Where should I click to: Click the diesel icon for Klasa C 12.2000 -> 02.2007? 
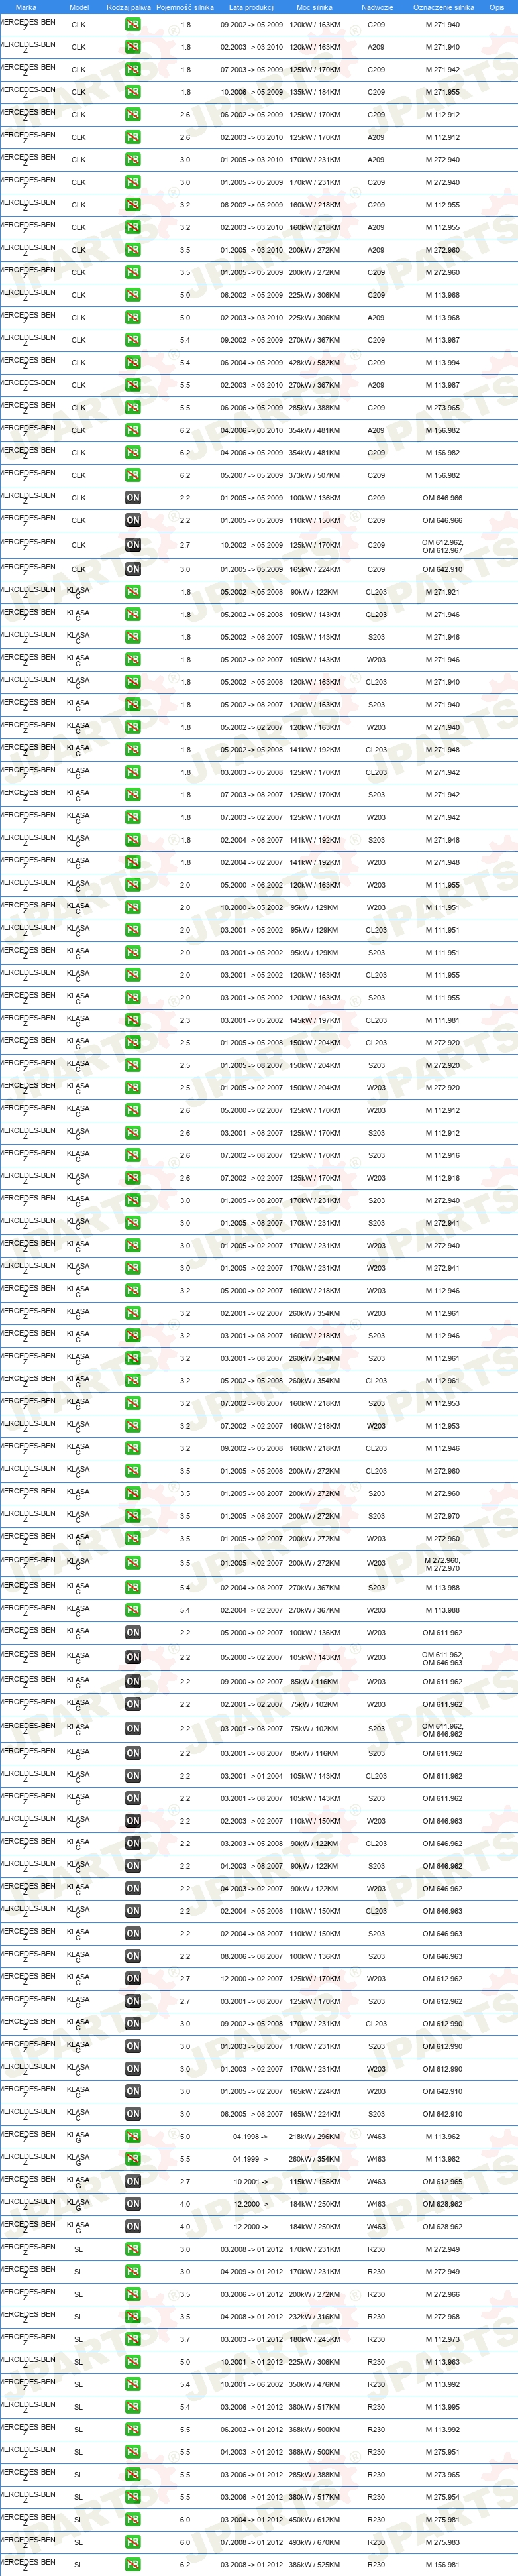tap(133, 1978)
